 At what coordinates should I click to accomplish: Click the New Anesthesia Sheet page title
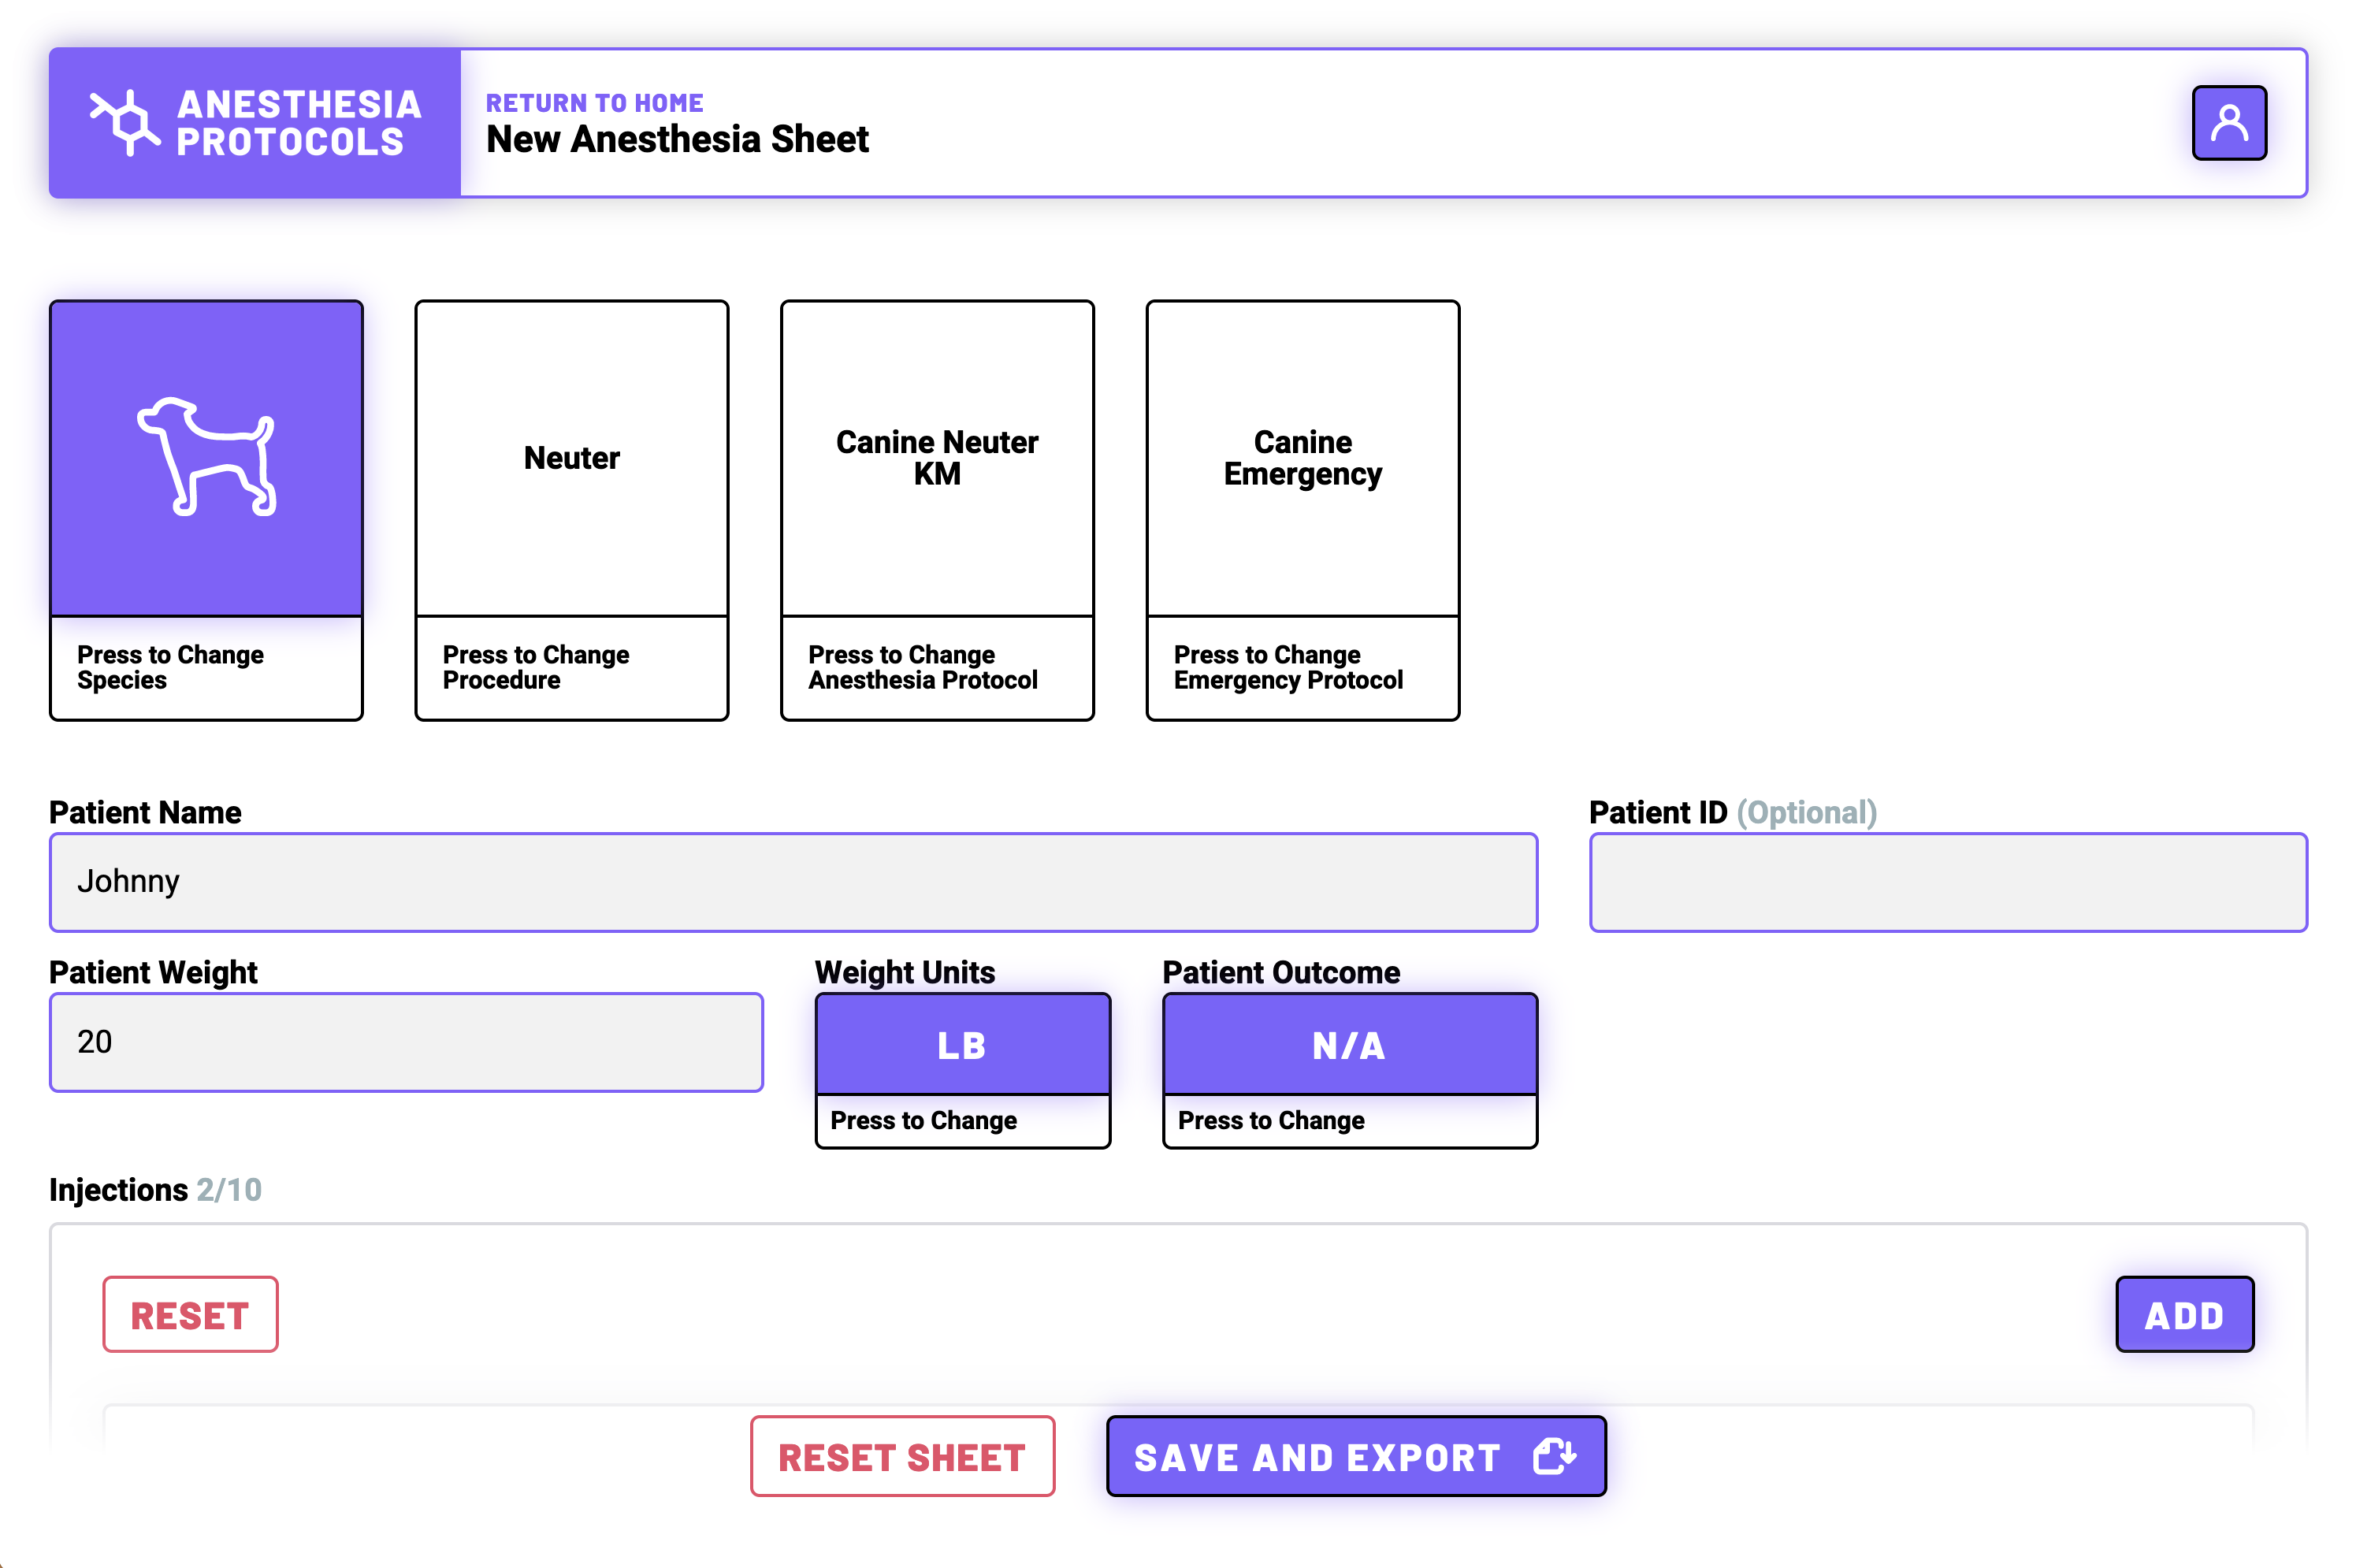point(677,139)
